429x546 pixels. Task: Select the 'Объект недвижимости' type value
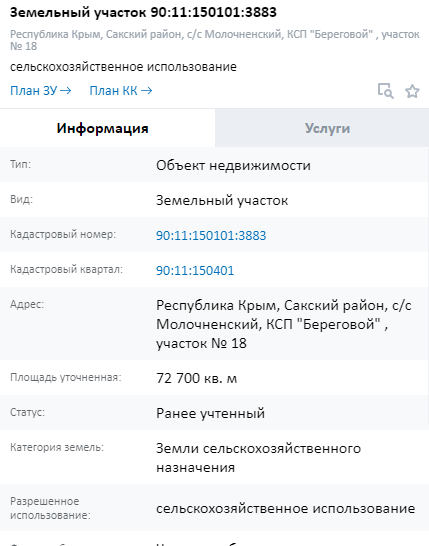[x=233, y=165]
